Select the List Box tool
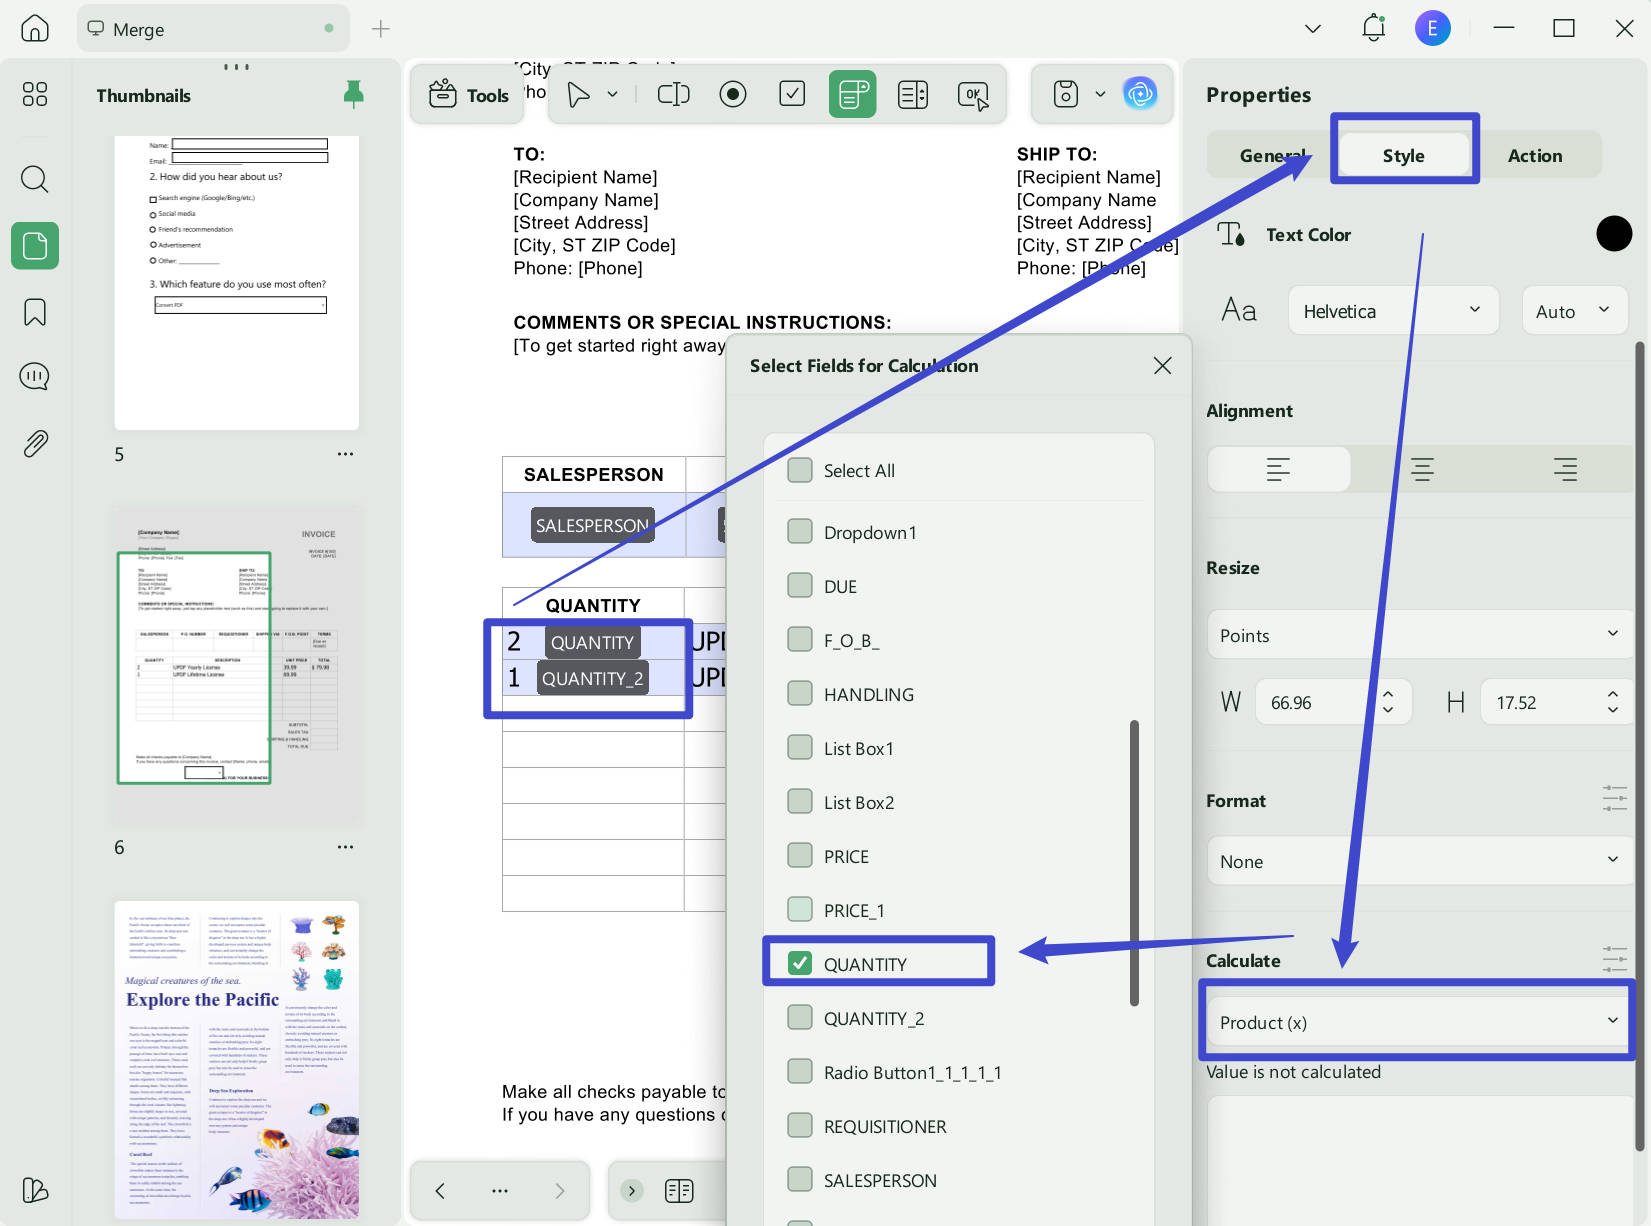Image resolution: width=1651 pixels, height=1226 pixels. click(913, 95)
